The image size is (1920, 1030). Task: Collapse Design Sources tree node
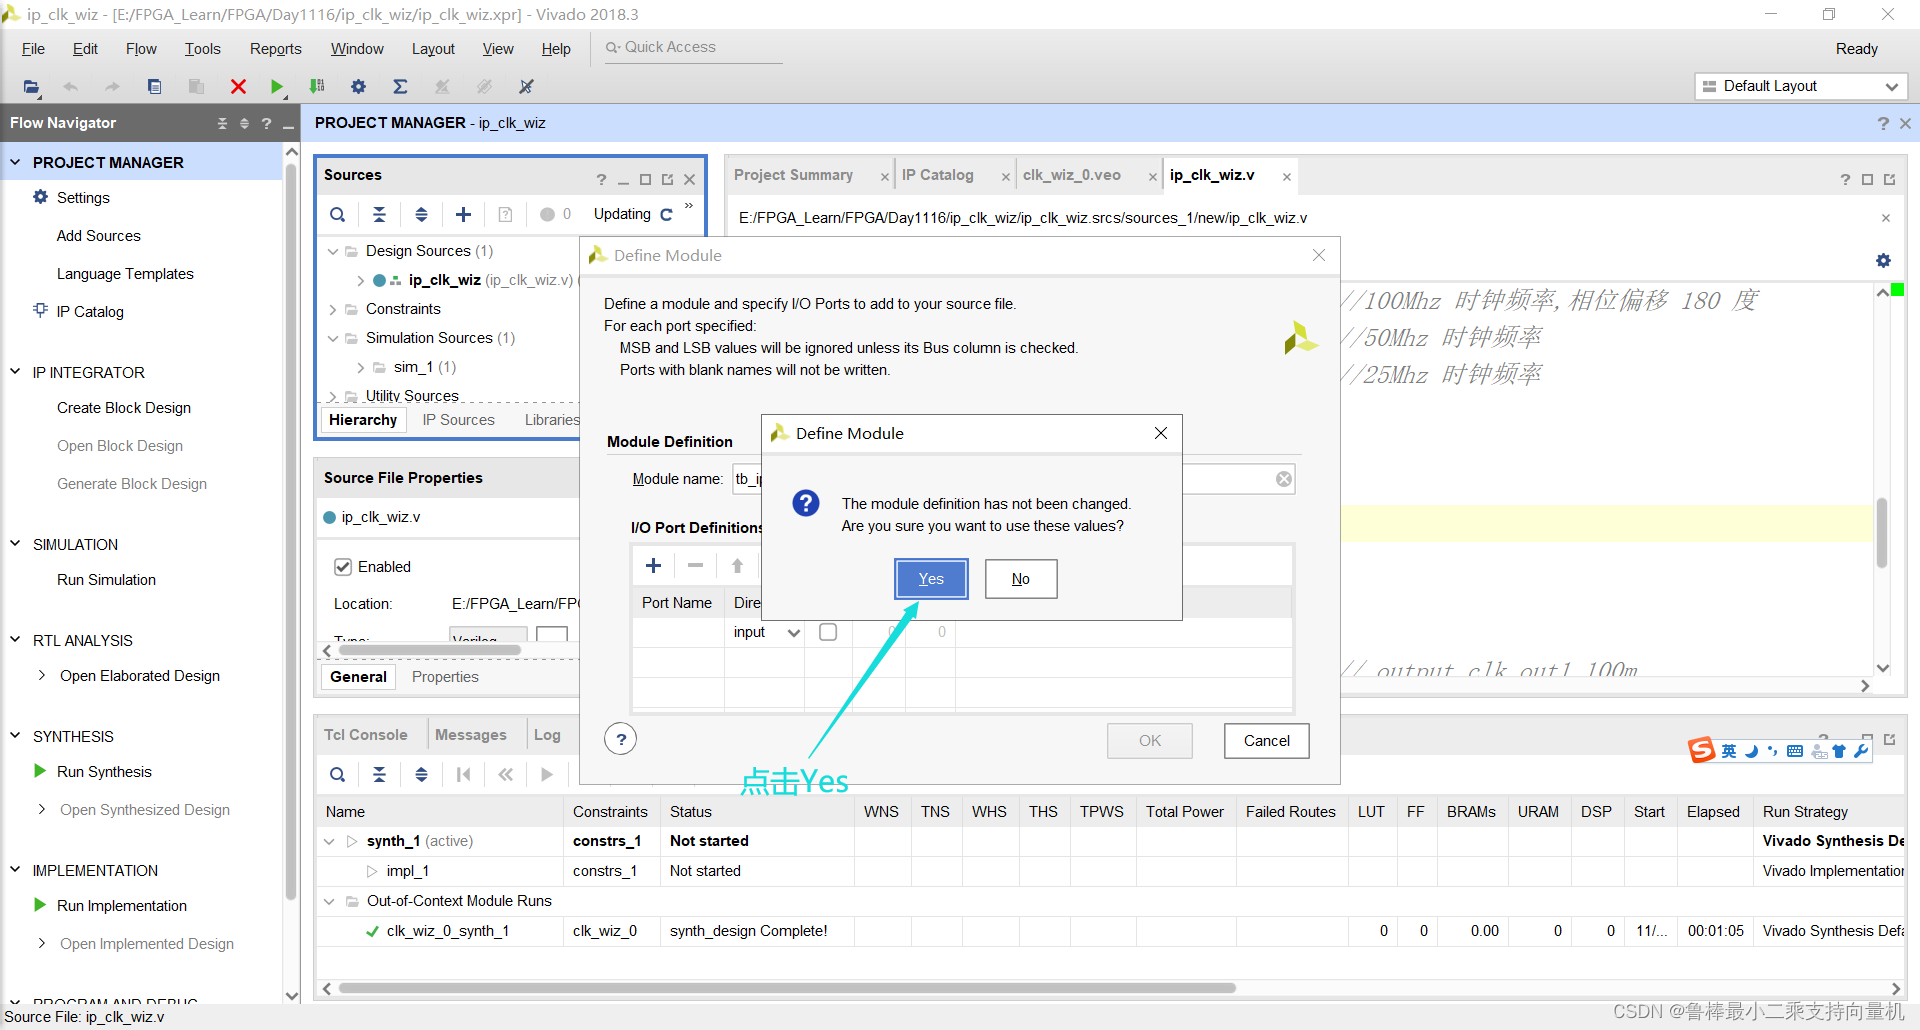(333, 251)
